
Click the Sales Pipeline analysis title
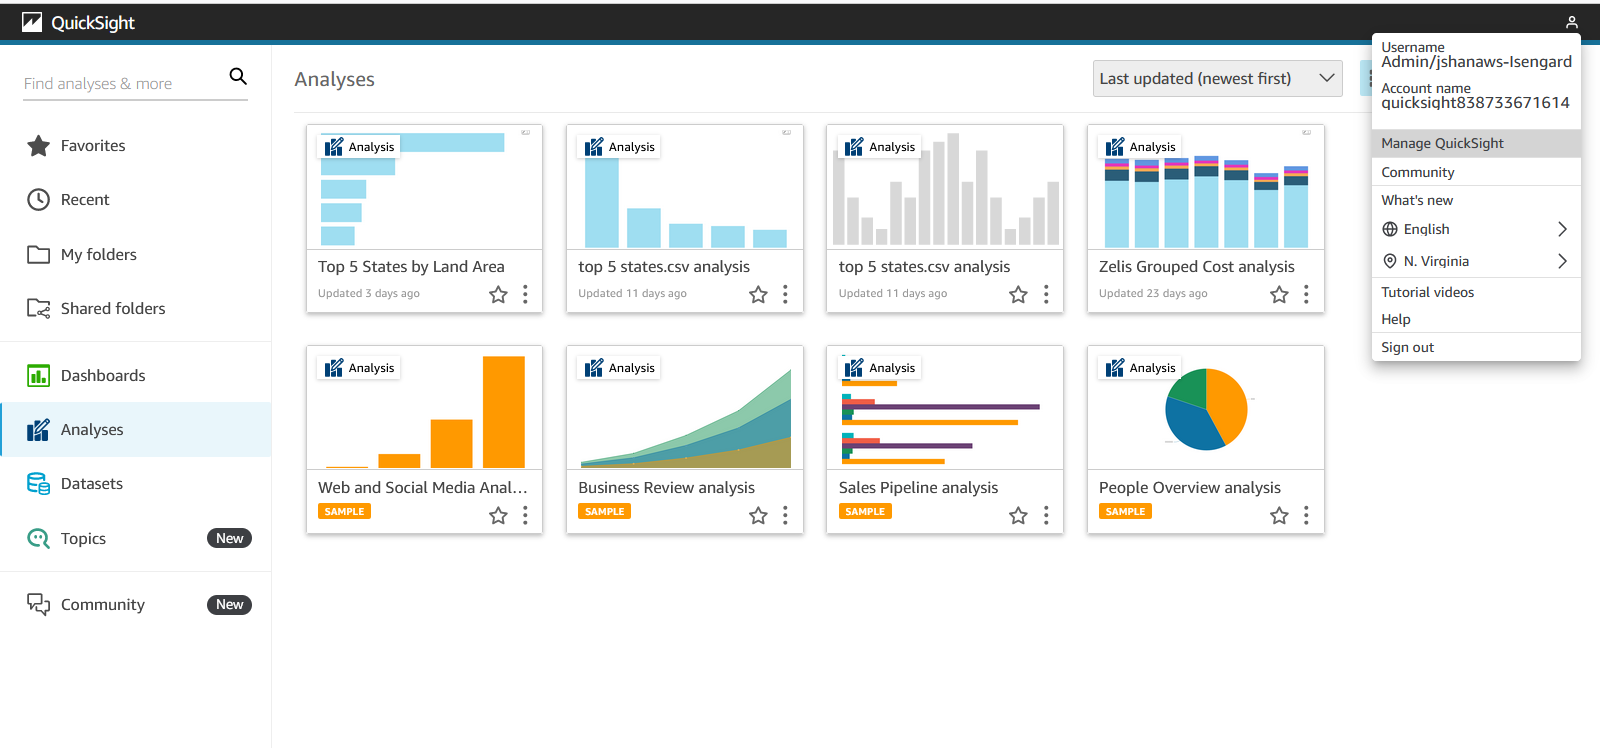click(918, 488)
